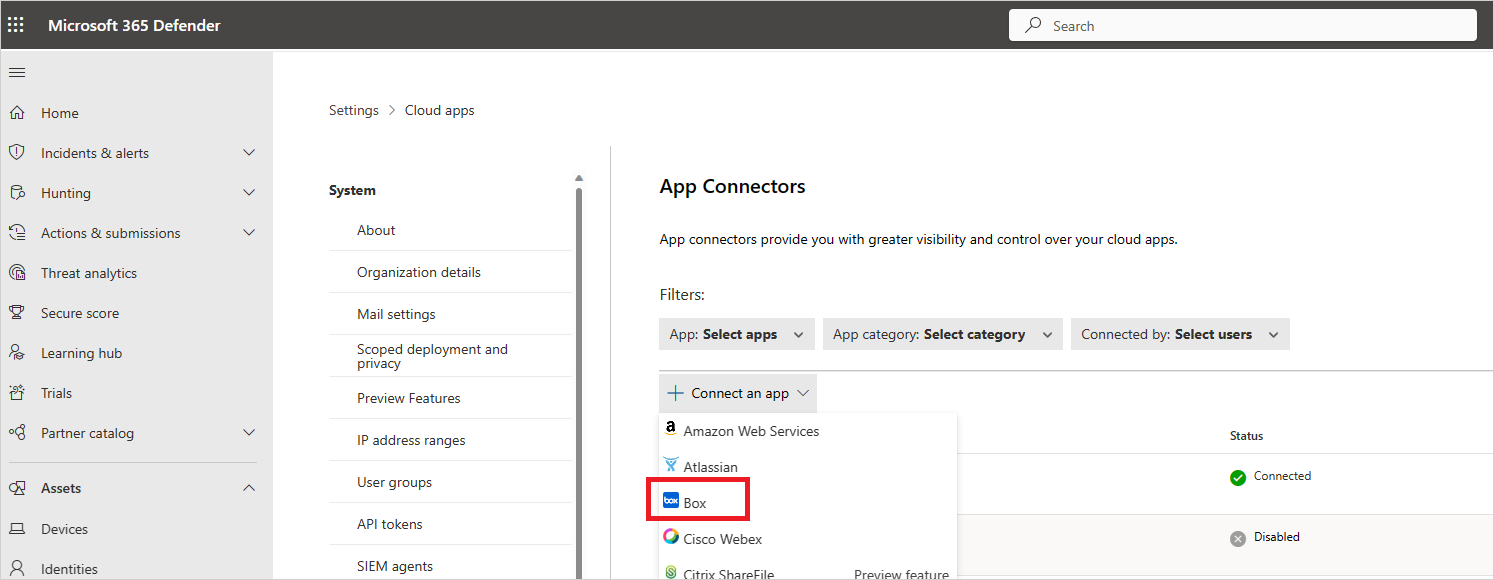Open the App: Select apps filter
The width and height of the screenshot is (1494, 580).
coord(737,335)
